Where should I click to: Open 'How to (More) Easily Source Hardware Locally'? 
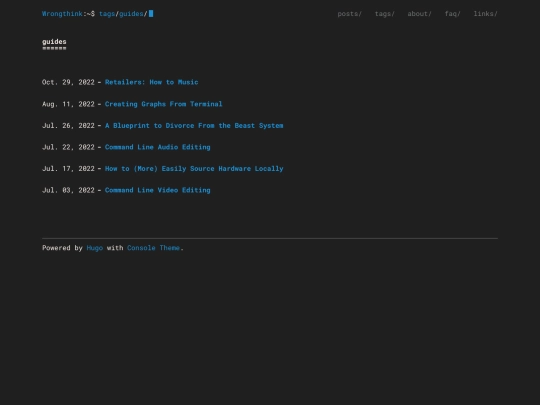[194, 168]
